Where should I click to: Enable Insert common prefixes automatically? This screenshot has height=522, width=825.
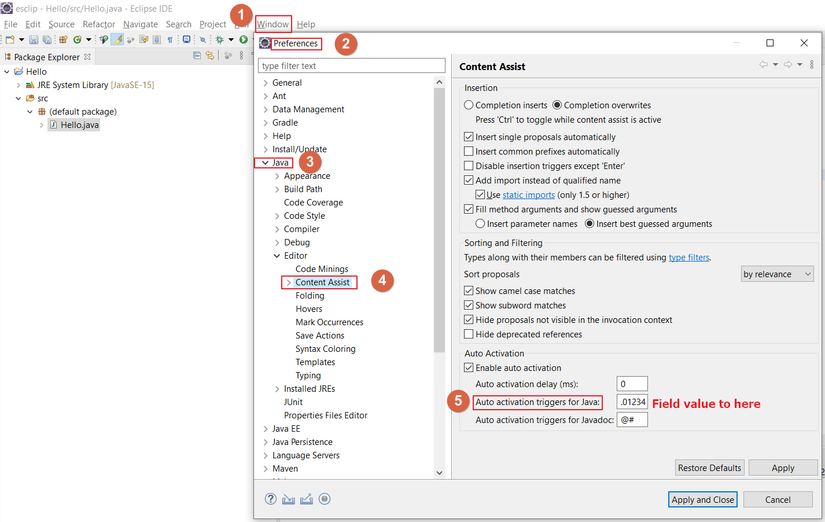[x=469, y=152]
